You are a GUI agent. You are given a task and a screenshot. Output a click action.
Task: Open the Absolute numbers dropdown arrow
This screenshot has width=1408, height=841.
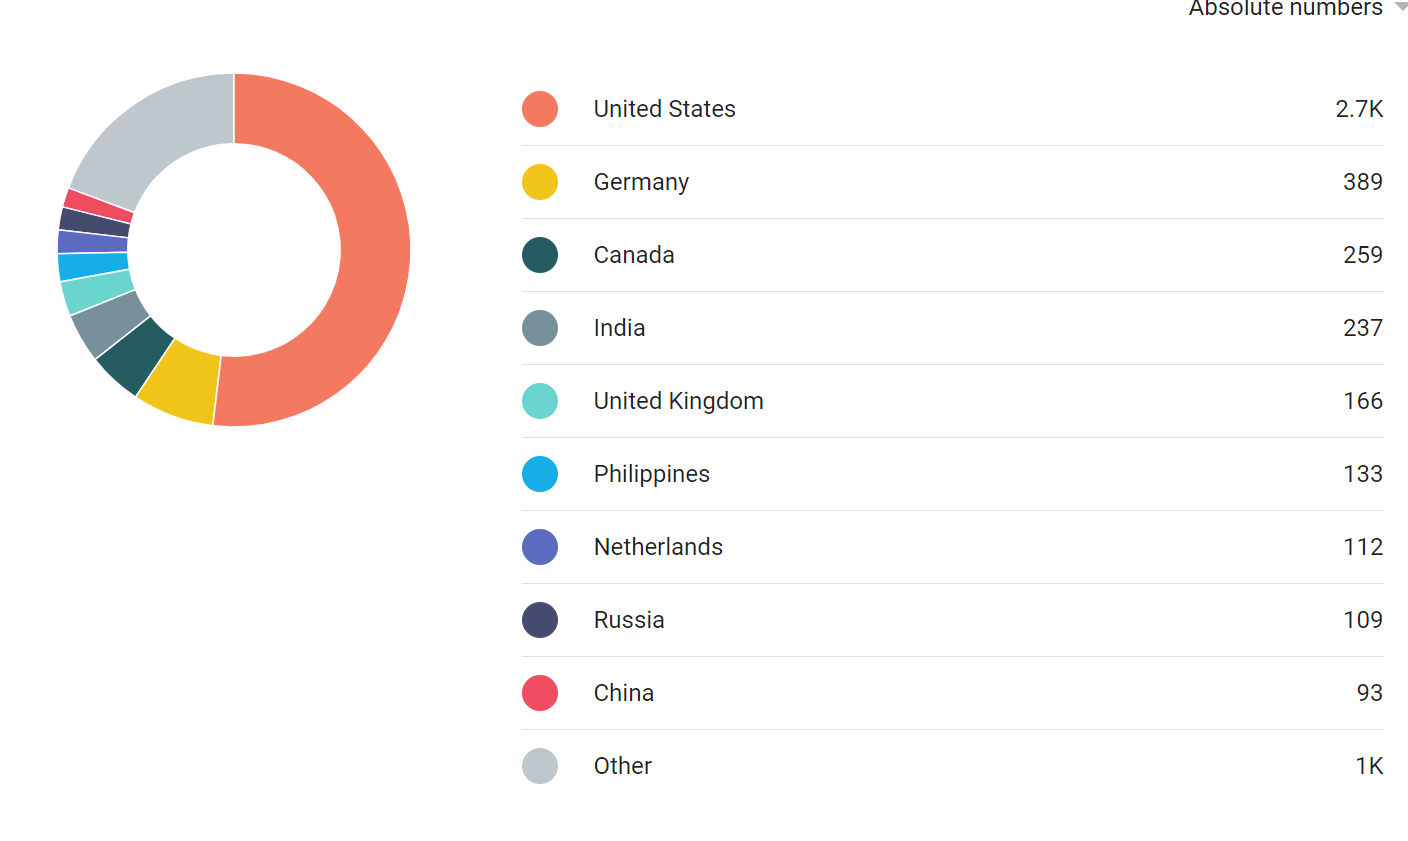pos(1401,6)
